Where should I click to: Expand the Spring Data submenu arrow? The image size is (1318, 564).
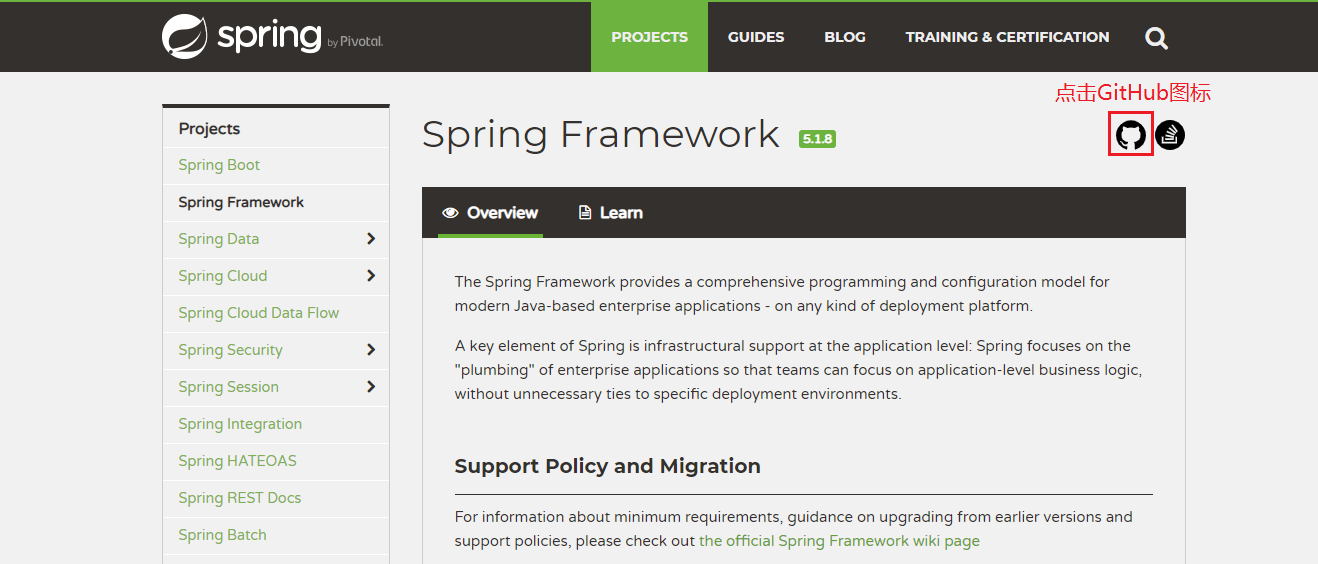(x=371, y=239)
